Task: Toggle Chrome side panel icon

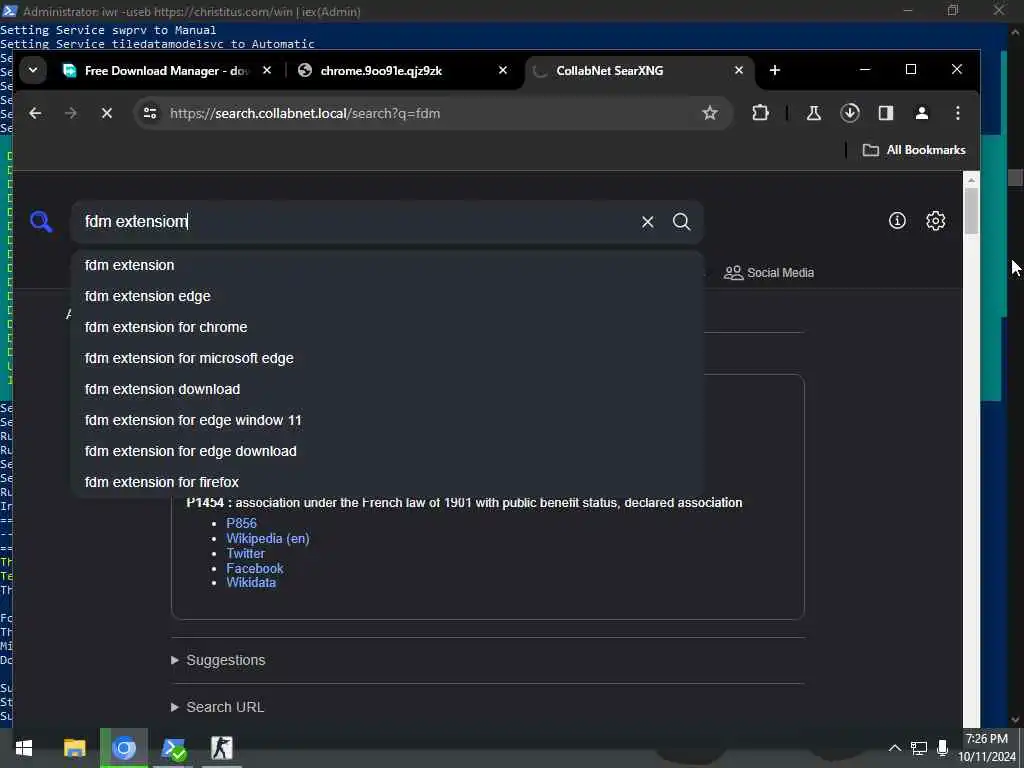Action: click(x=886, y=113)
